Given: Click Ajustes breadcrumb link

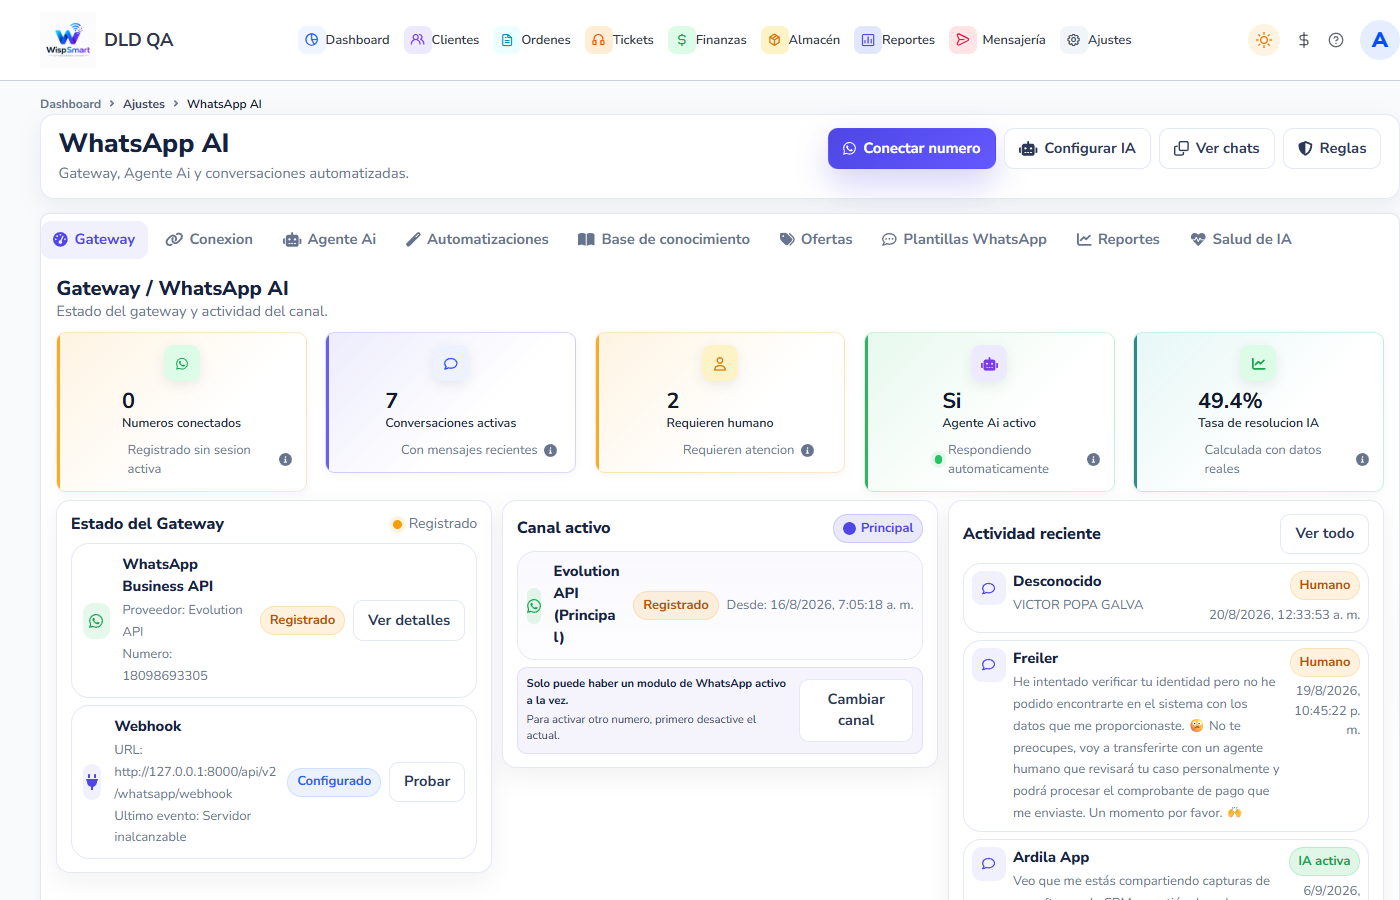Looking at the screenshot, I should pos(144,104).
